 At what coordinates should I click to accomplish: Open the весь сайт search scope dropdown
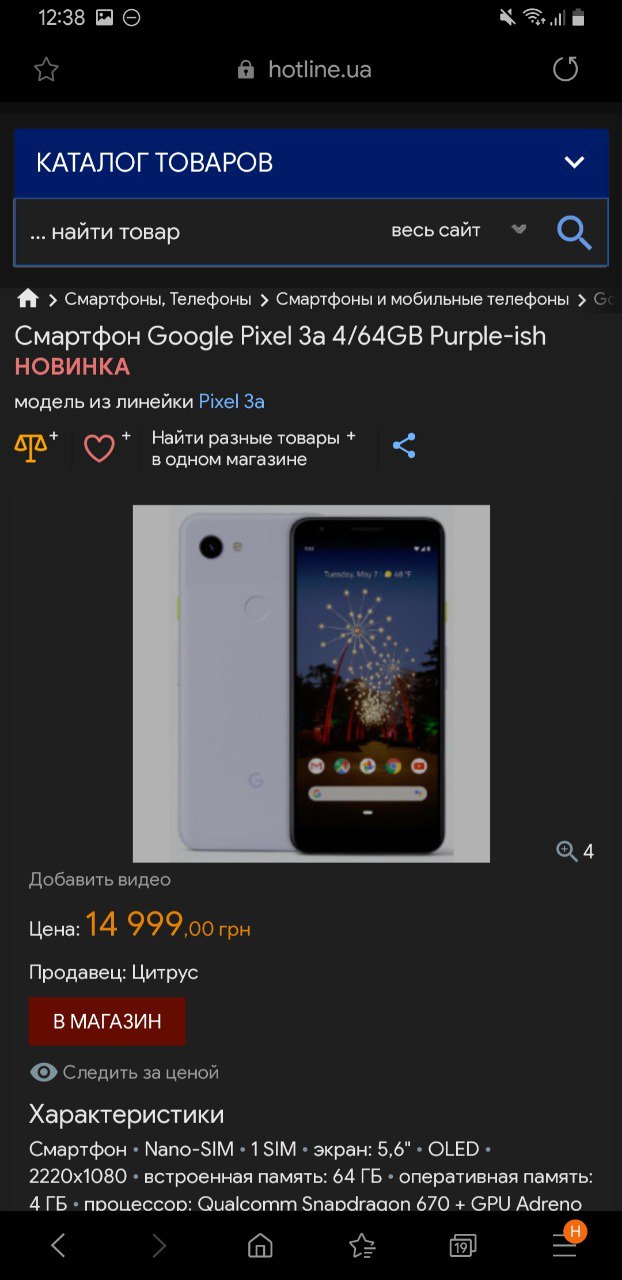pos(459,230)
